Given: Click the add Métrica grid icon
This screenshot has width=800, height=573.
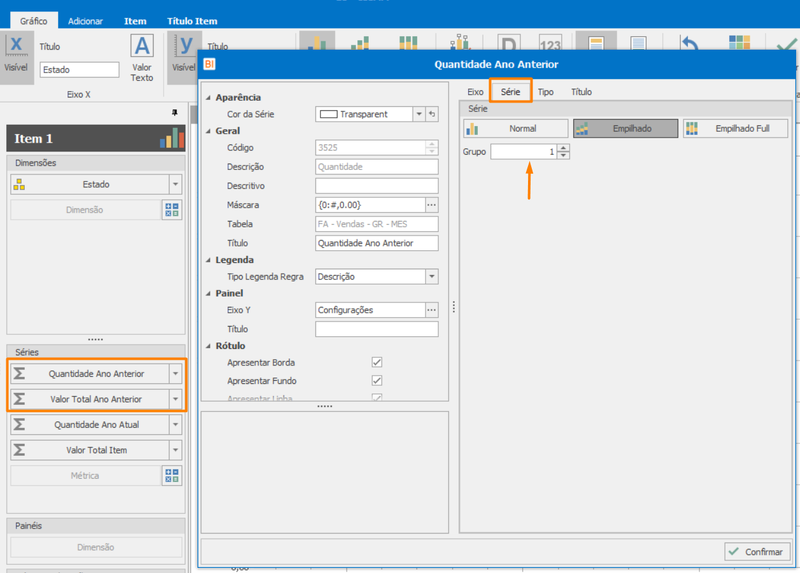Looking at the screenshot, I should coord(172,476).
